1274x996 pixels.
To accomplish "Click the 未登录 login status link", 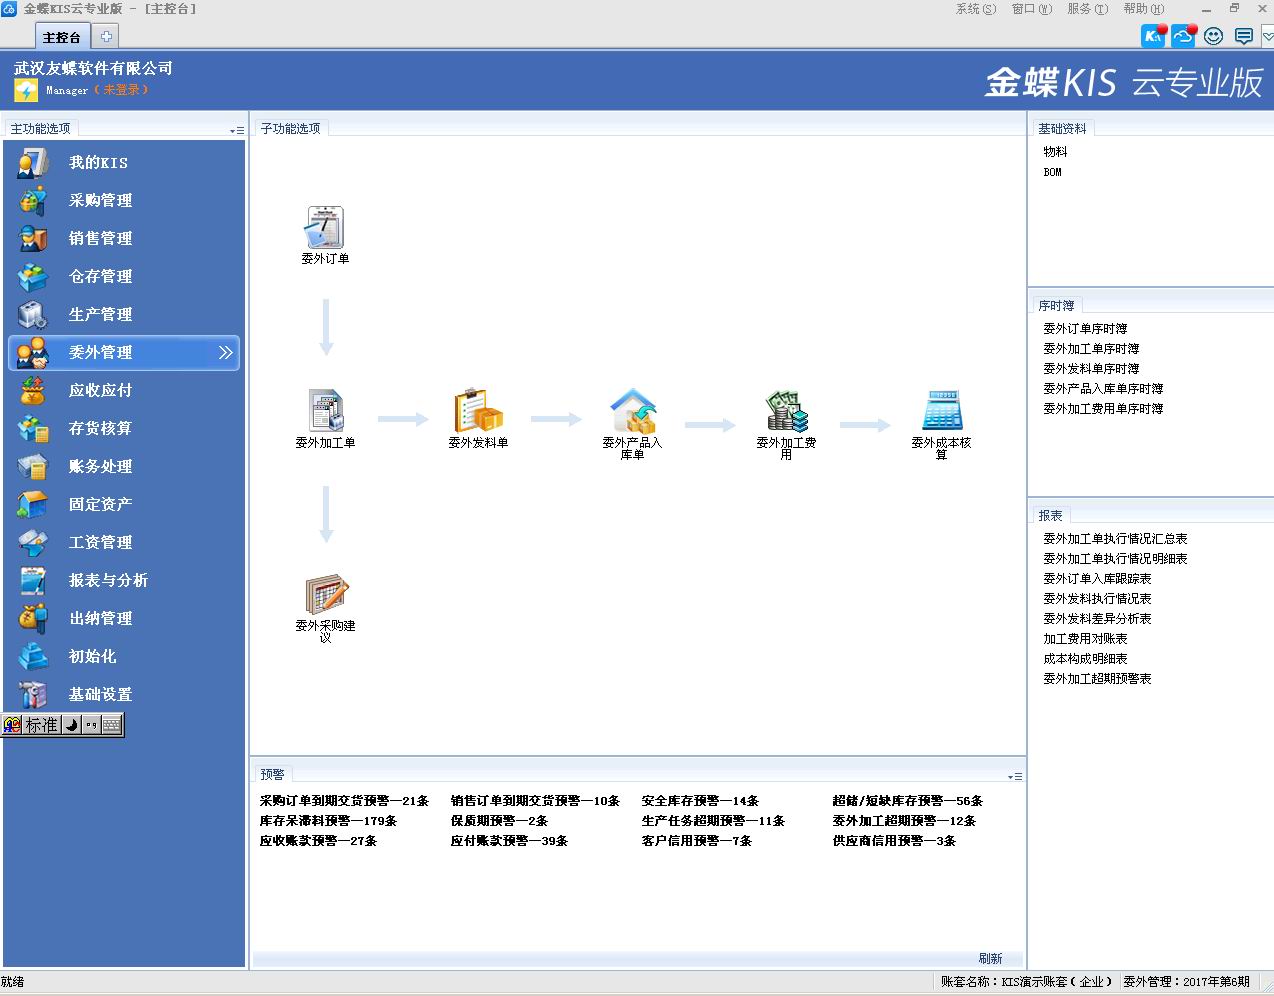I will (121, 90).
